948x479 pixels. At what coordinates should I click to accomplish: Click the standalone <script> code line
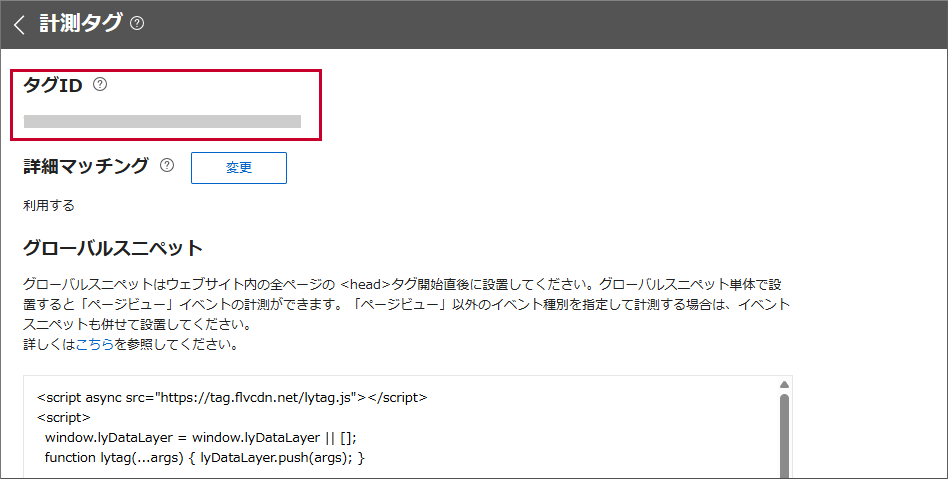coord(63,417)
